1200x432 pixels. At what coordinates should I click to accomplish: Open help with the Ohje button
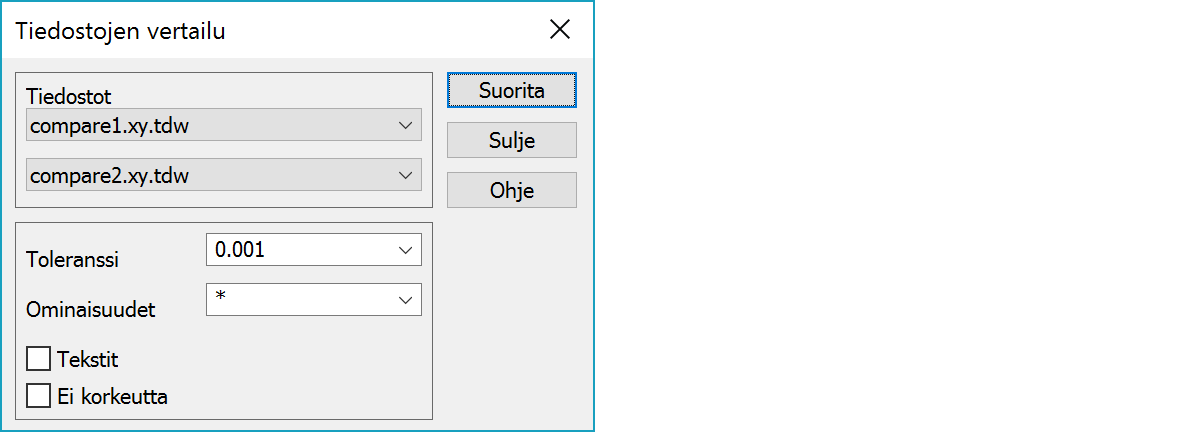point(511,190)
